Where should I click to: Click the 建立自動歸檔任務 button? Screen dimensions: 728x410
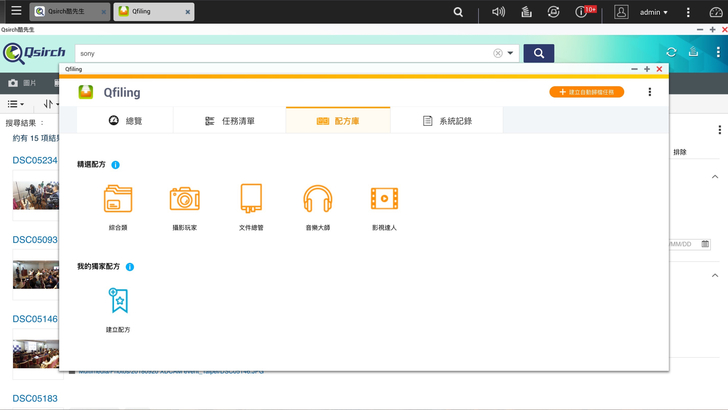click(587, 92)
